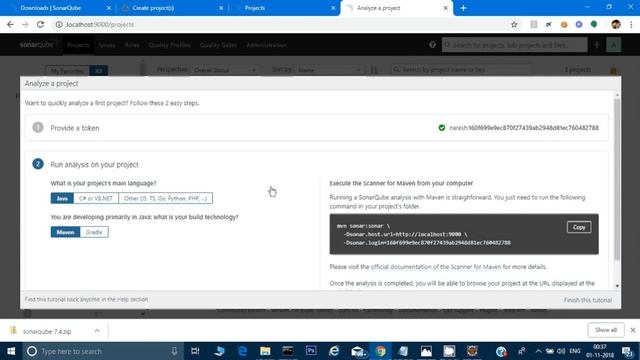Click the Run analysis on your project heading

pos(94,164)
